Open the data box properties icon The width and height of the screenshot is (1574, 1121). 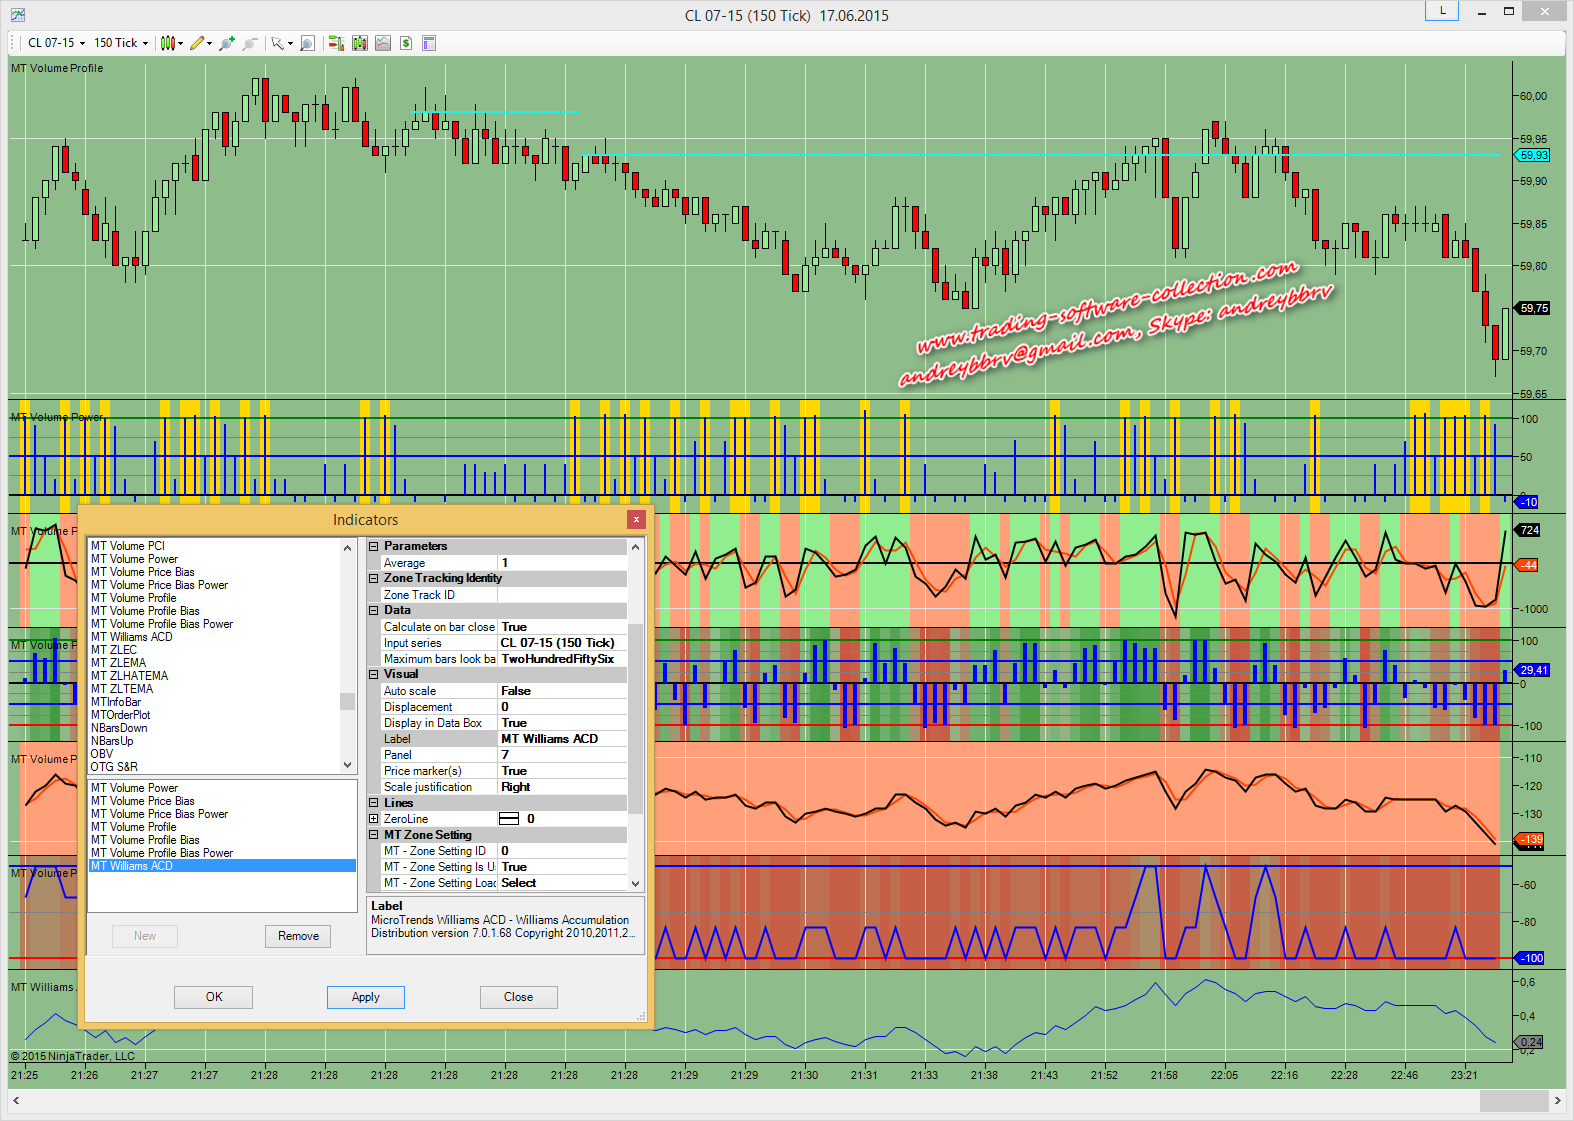tap(429, 43)
